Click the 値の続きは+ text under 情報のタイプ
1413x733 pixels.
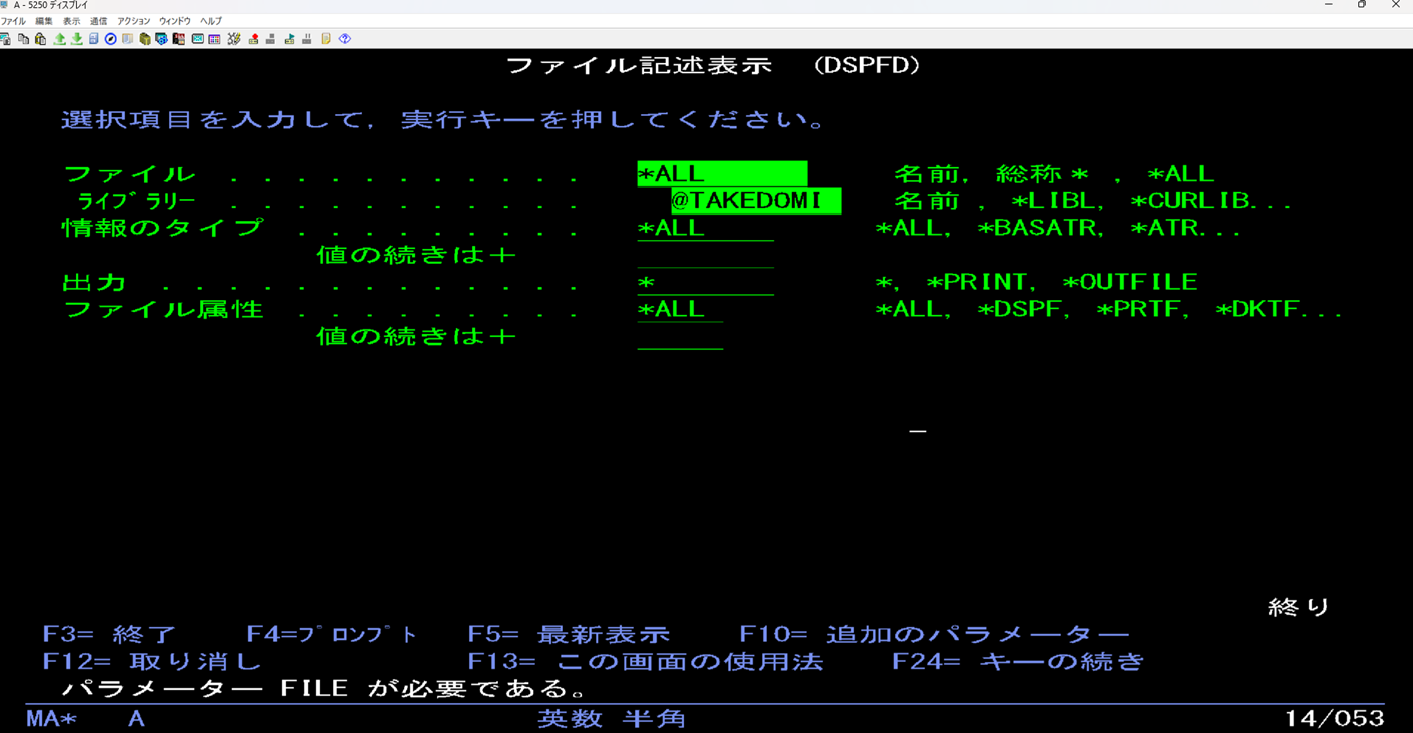coord(416,255)
